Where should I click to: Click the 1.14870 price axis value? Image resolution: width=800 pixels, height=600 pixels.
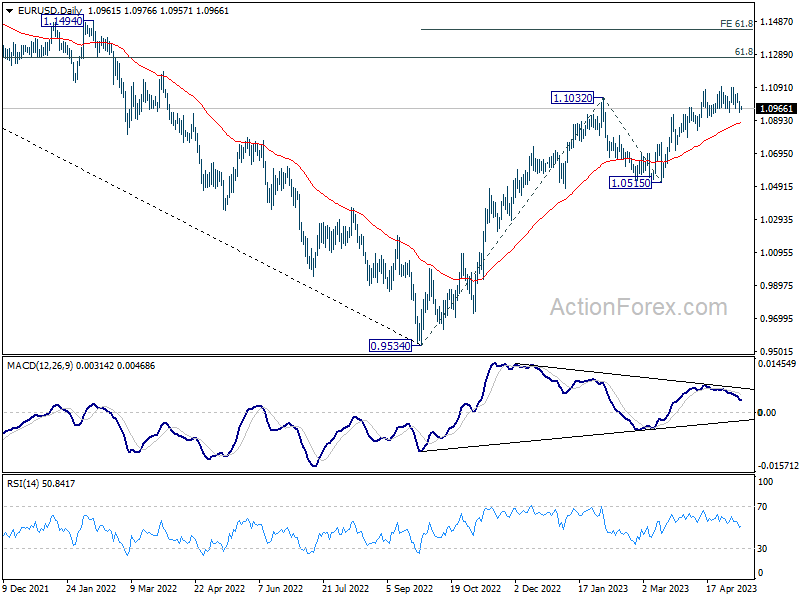776,21
